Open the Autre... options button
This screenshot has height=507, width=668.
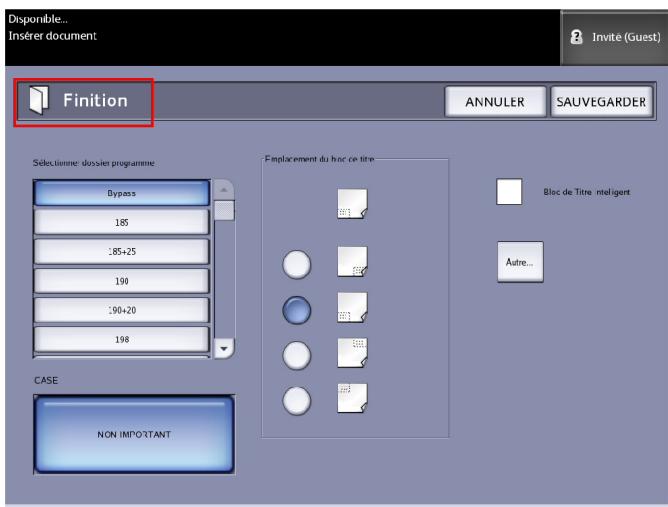520,262
